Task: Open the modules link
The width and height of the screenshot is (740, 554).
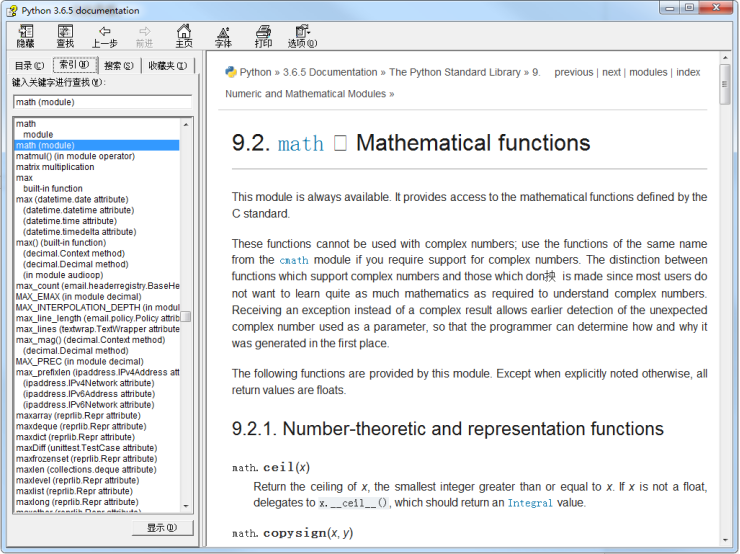Action: [x=648, y=72]
